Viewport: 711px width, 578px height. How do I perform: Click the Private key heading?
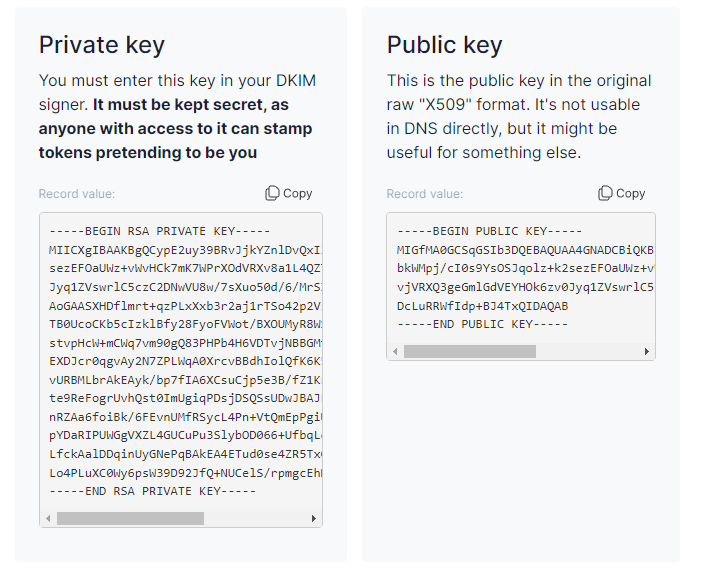tap(102, 45)
